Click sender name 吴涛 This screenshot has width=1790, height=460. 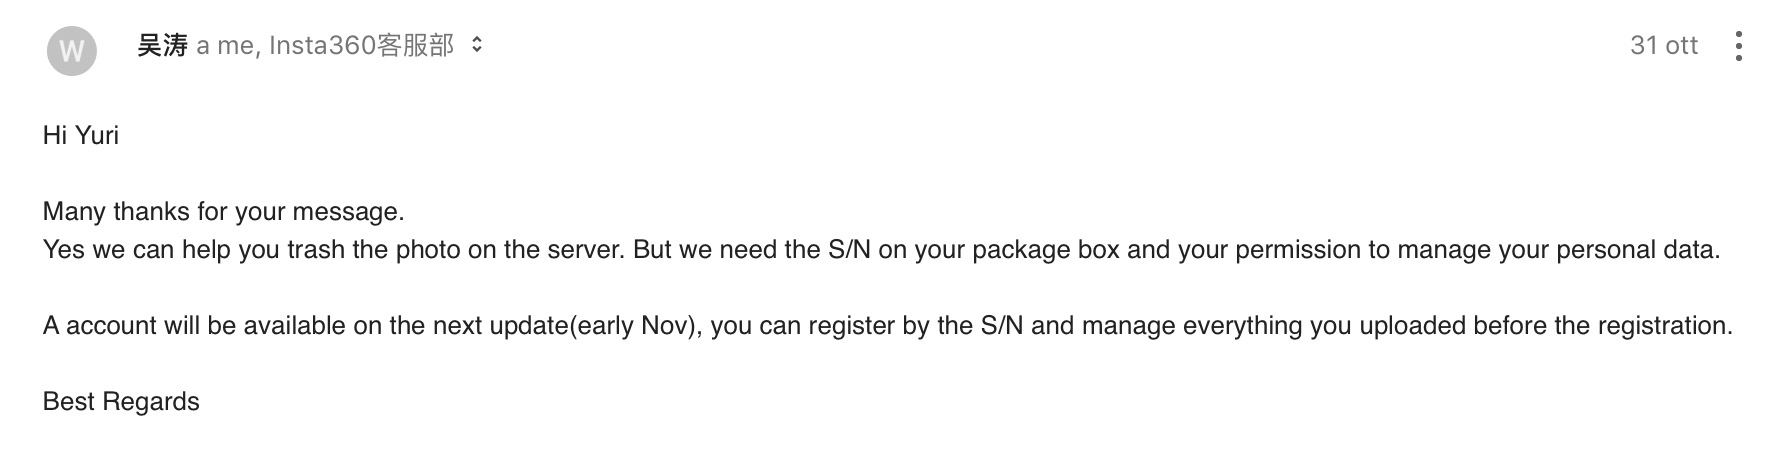tap(162, 45)
